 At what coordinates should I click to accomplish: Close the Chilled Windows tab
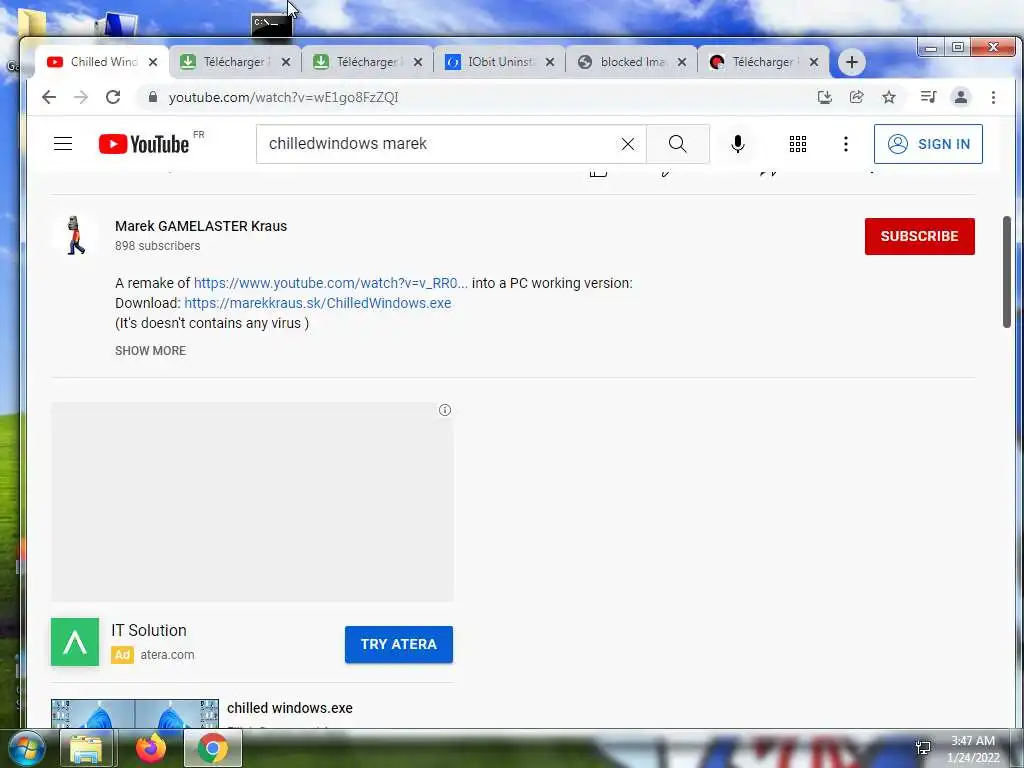click(153, 62)
